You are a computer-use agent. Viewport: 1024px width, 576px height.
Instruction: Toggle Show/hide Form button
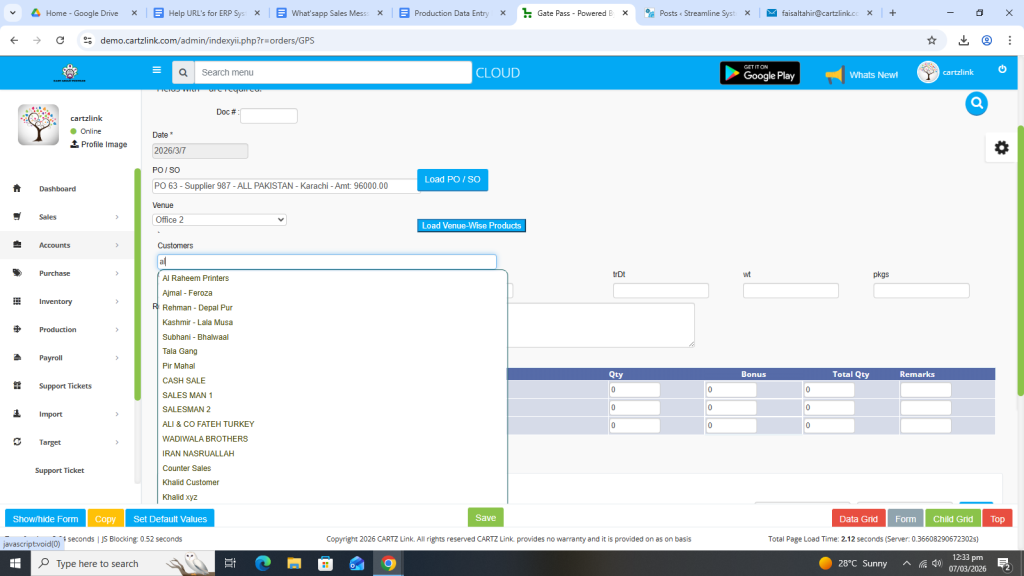[45, 519]
